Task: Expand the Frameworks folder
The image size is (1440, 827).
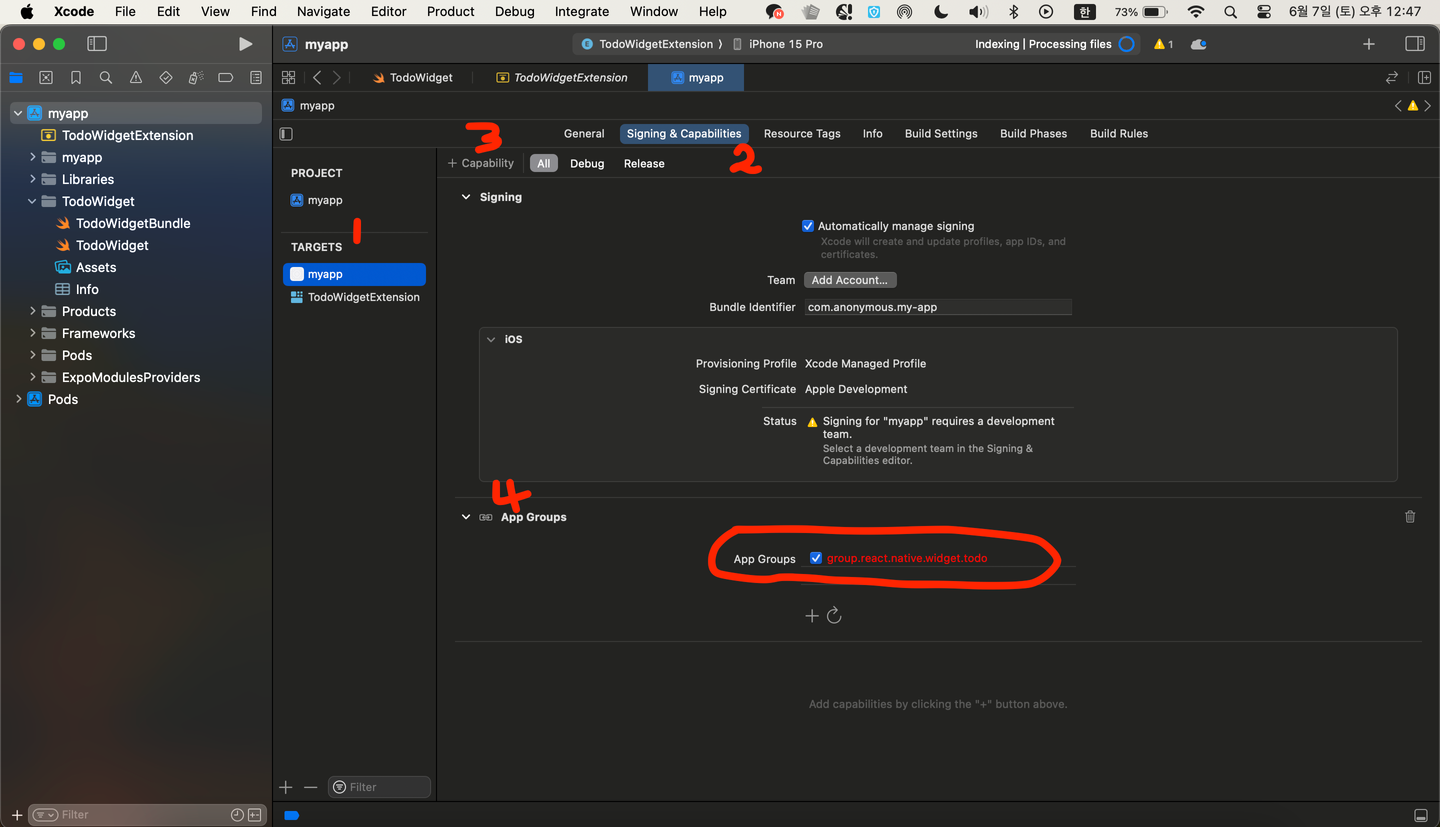Action: coord(33,333)
